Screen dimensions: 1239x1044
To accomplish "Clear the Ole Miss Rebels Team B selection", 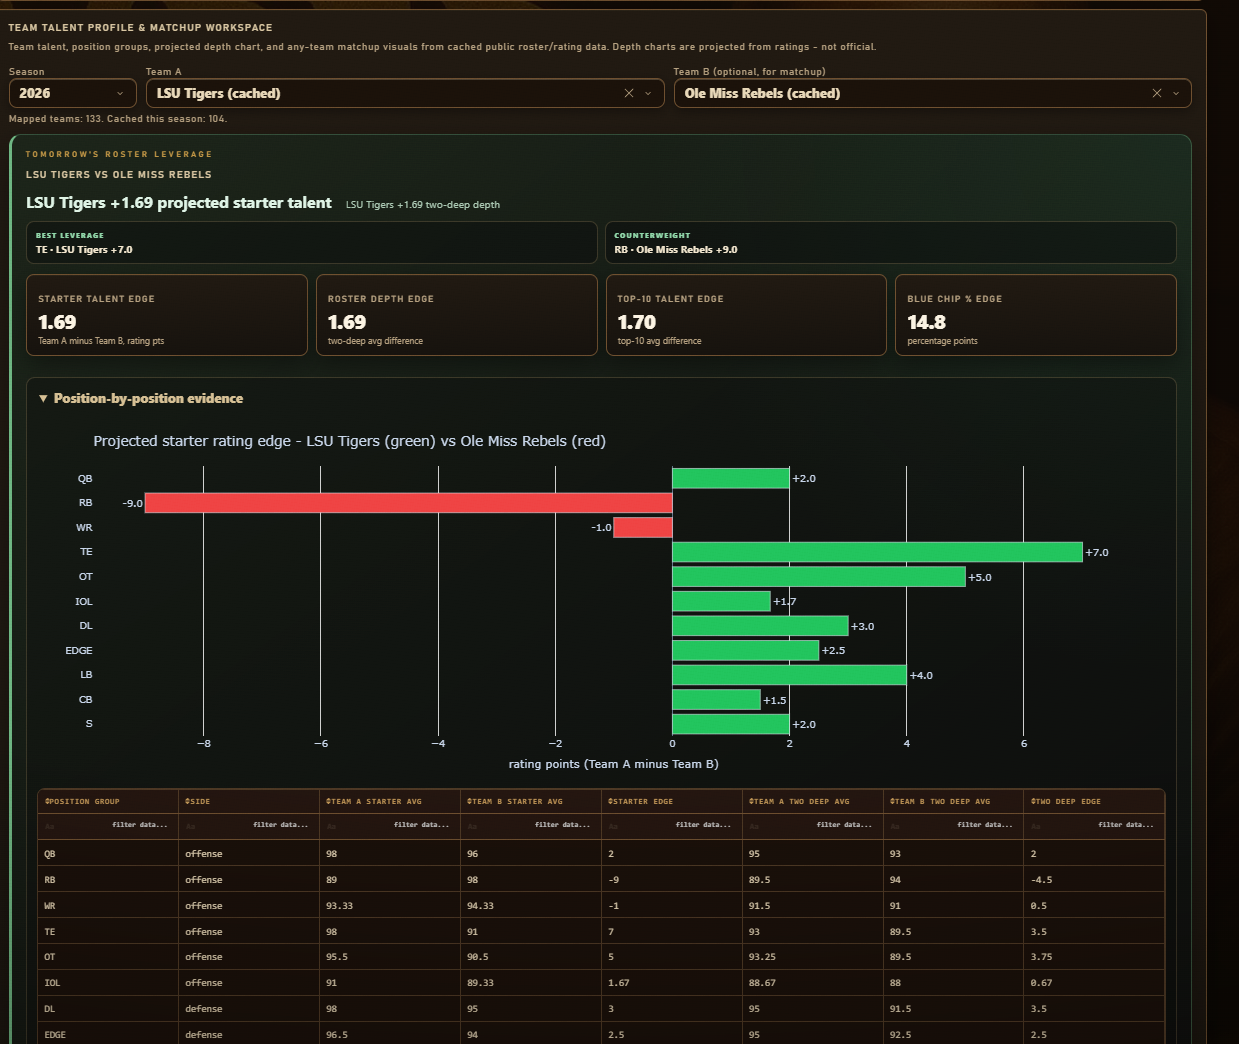I will point(1157,93).
